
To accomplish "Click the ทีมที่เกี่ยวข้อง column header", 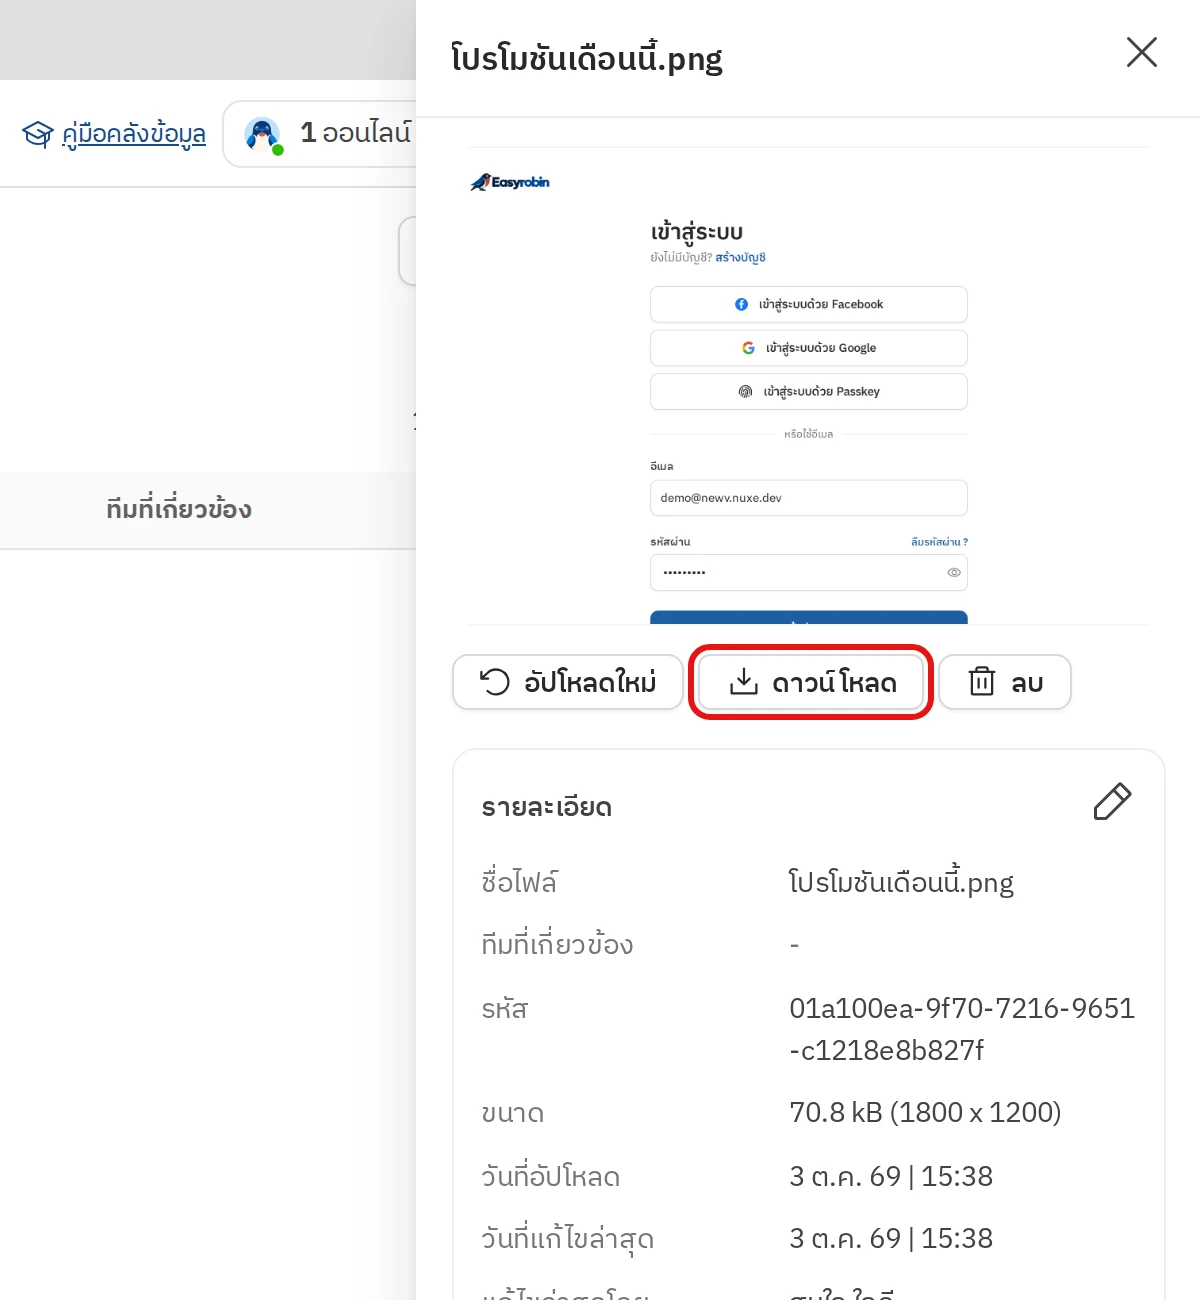I will coord(179,509).
